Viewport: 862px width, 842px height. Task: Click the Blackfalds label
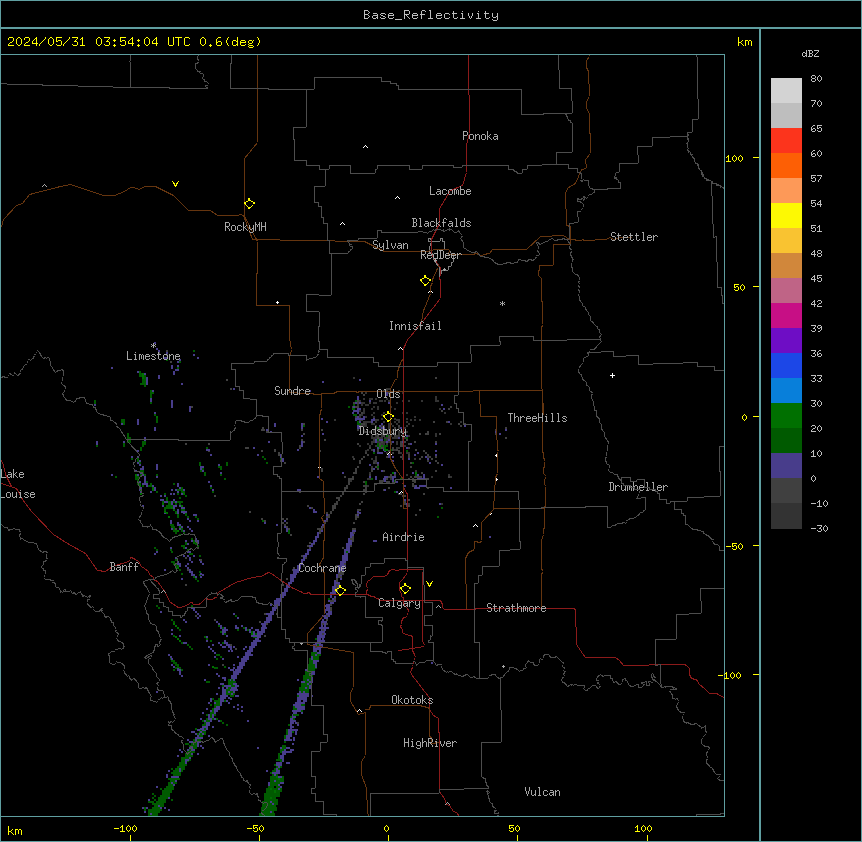point(441,223)
